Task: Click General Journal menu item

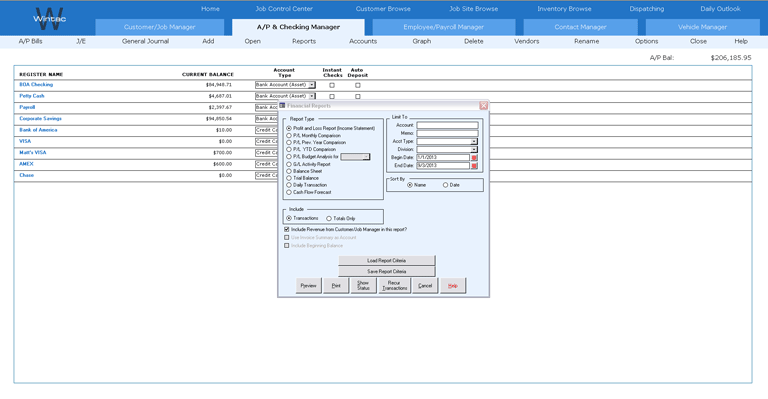Action: point(145,41)
